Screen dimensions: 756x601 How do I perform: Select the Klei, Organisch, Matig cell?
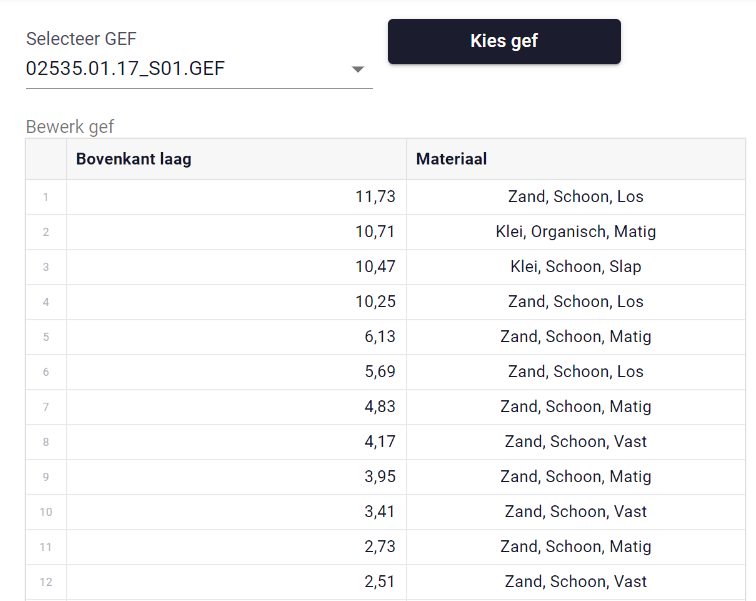[x=576, y=232]
